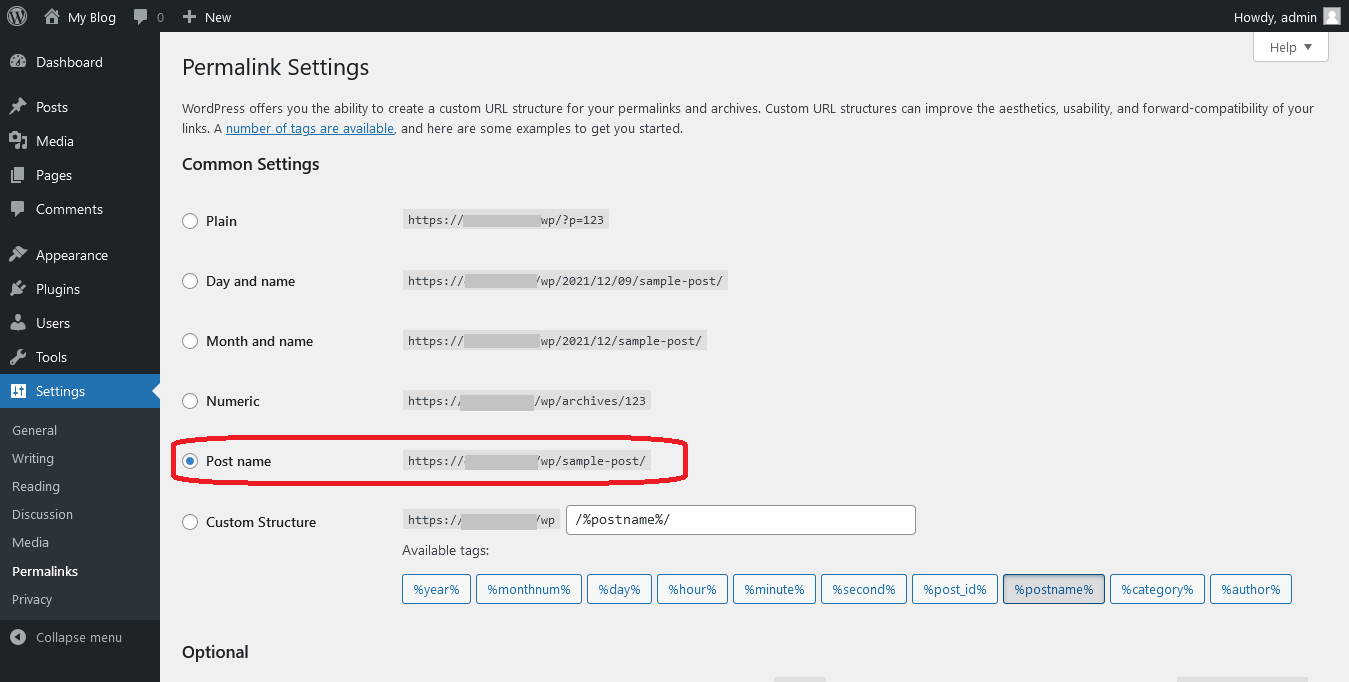Expand the Help dropdown tab
Image resolution: width=1349 pixels, height=682 pixels.
click(1290, 47)
